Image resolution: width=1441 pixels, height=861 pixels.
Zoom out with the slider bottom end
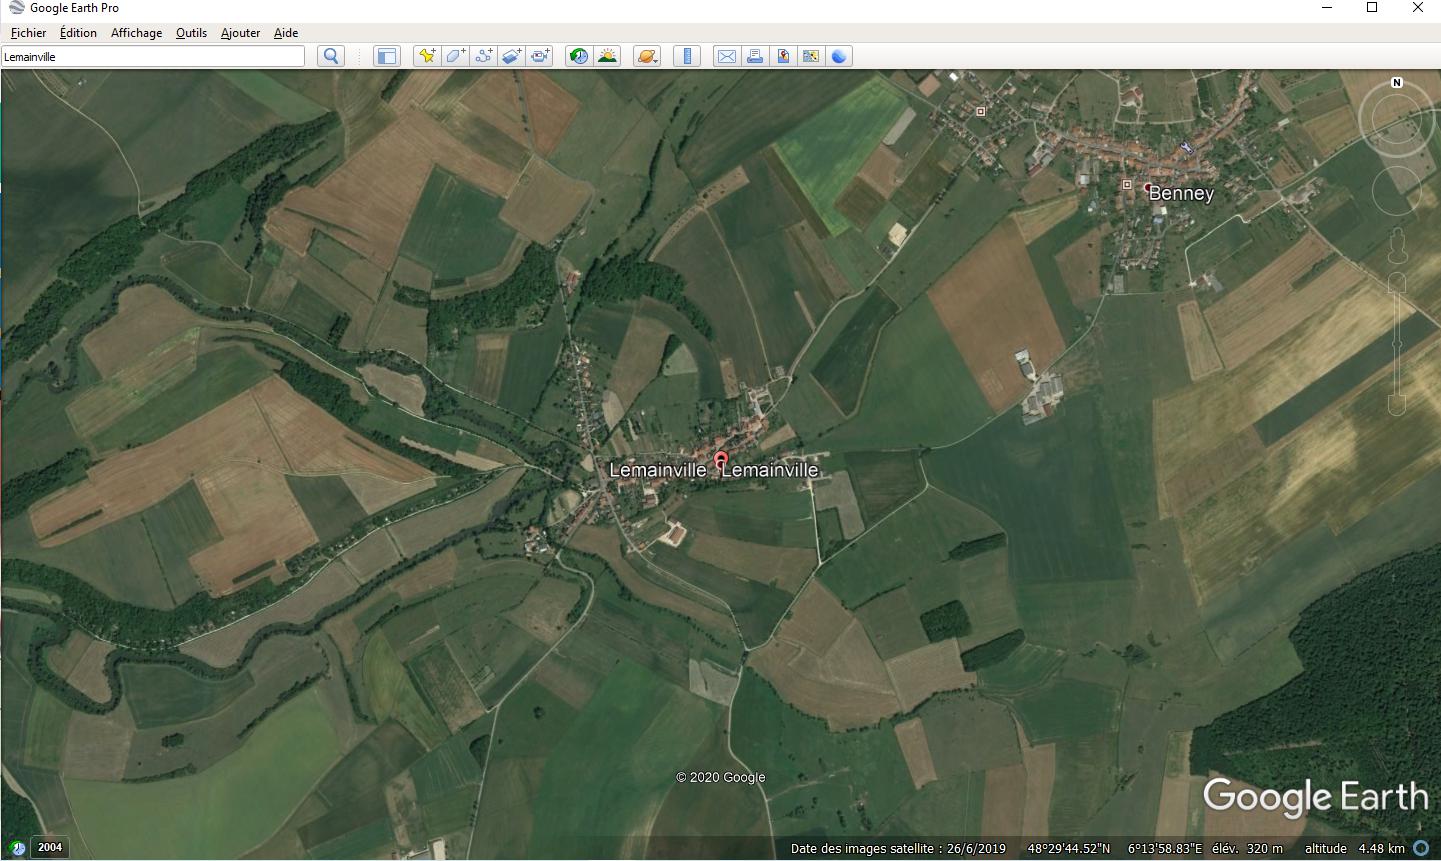click(1397, 405)
